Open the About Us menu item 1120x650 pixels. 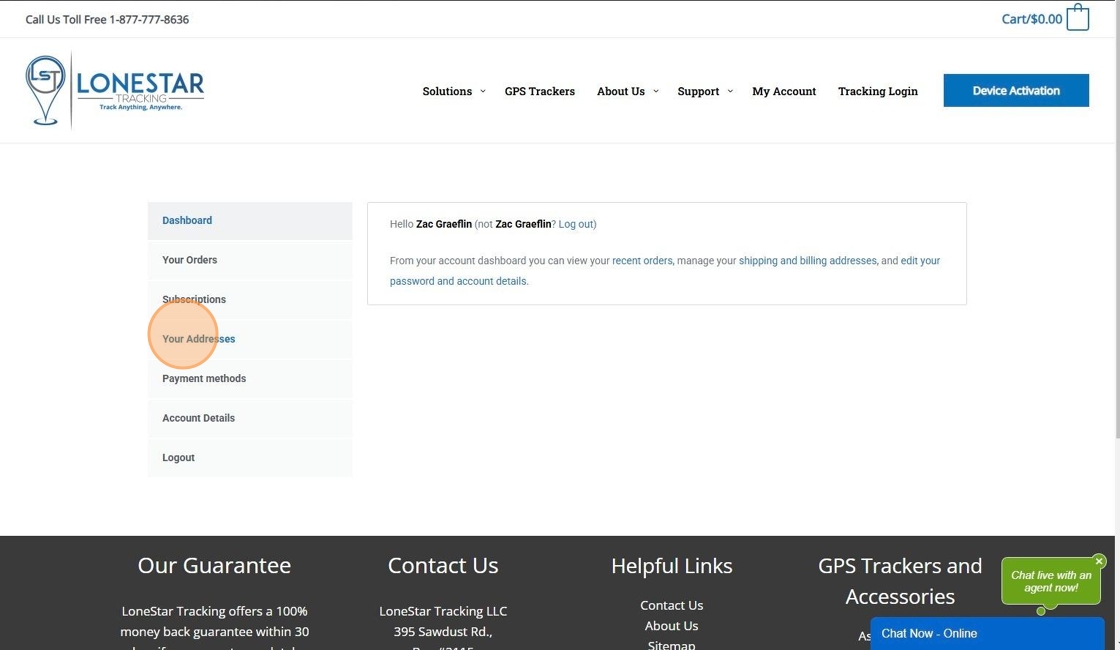(x=621, y=91)
